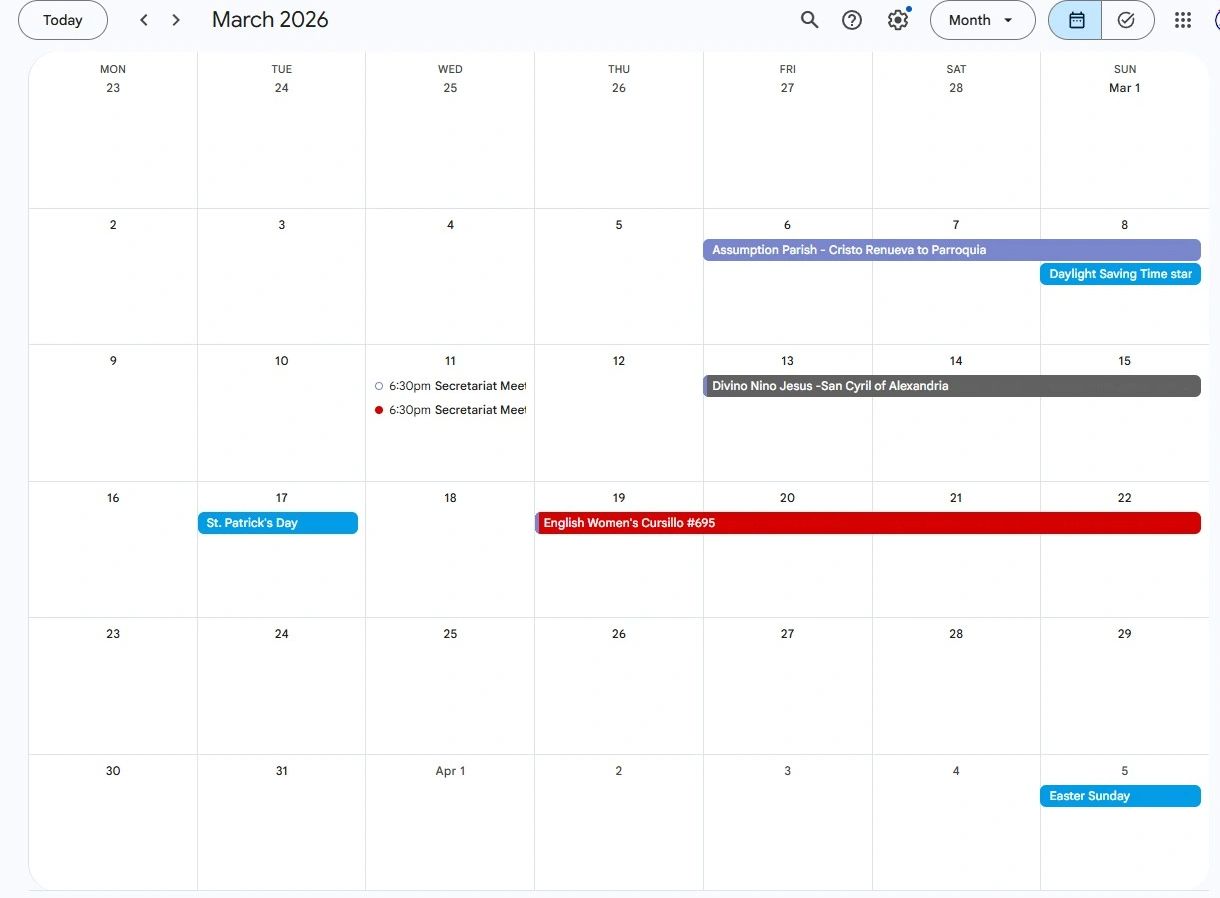1220x898 pixels.
Task: Select the date number 25 in March
Action: pyautogui.click(x=450, y=634)
